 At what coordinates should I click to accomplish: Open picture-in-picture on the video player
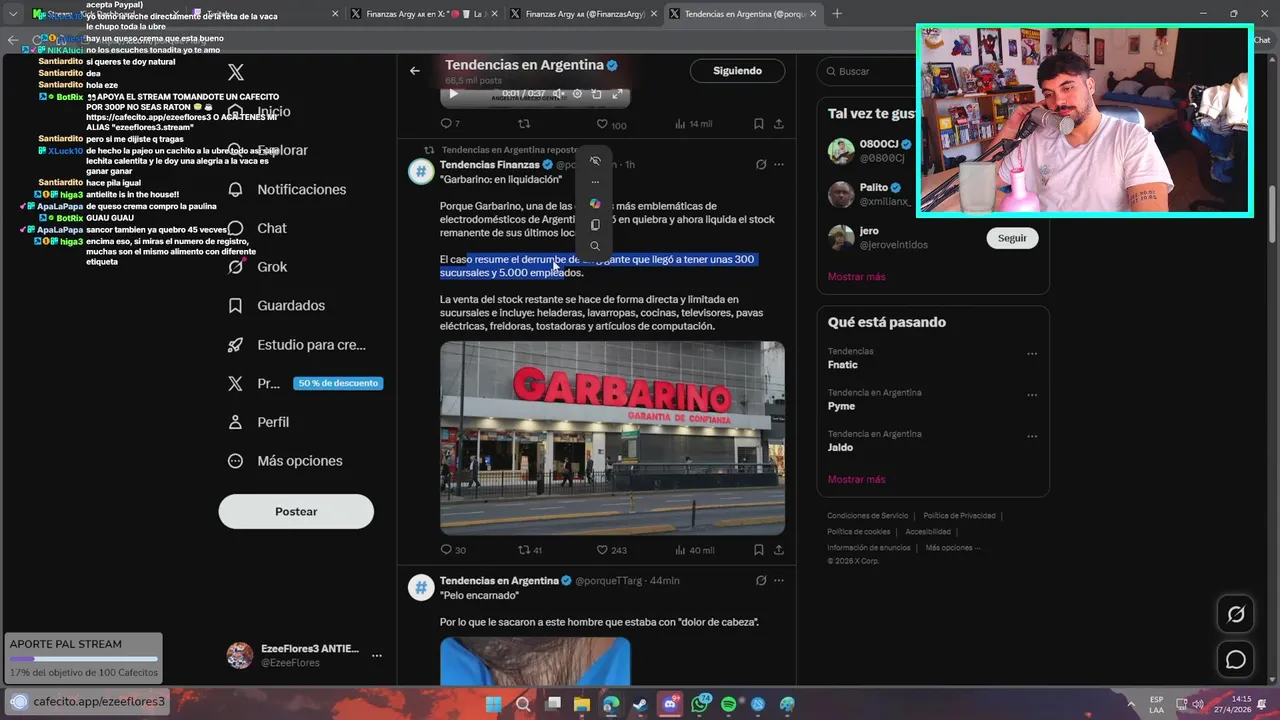(596, 94)
